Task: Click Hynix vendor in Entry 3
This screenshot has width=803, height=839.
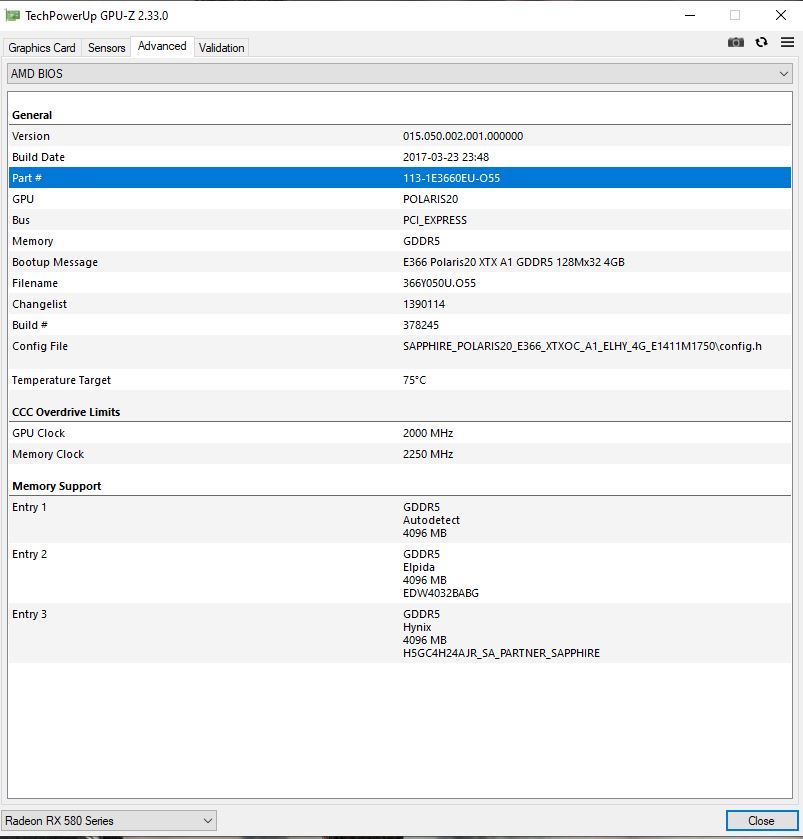Action: [x=417, y=627]
